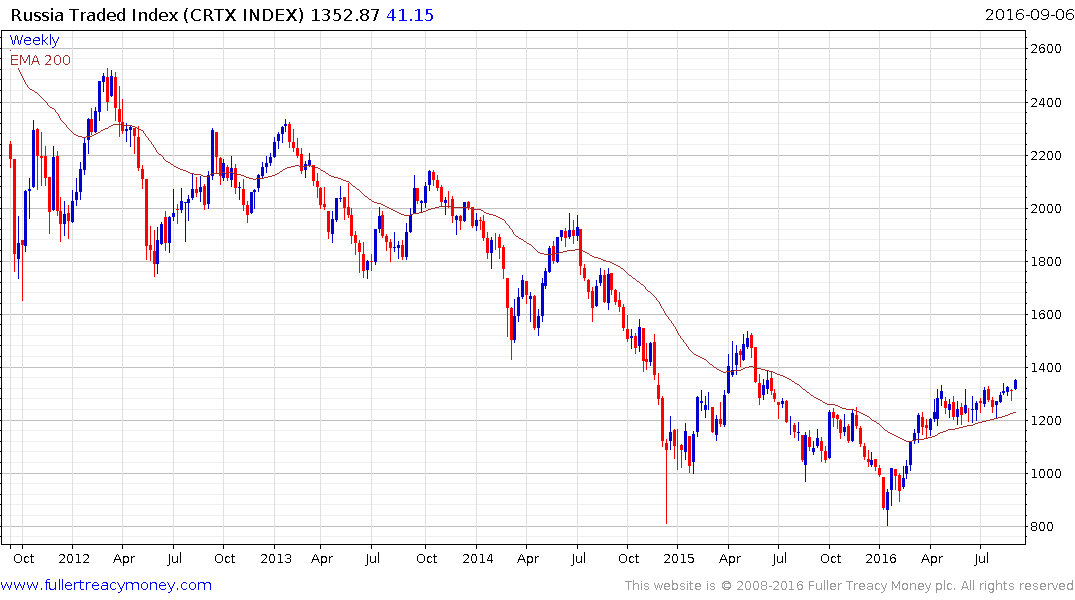This screenshot has width=1075, height=600.
Task: Click the 1800 price axis label
Action: coord(1046,261)
